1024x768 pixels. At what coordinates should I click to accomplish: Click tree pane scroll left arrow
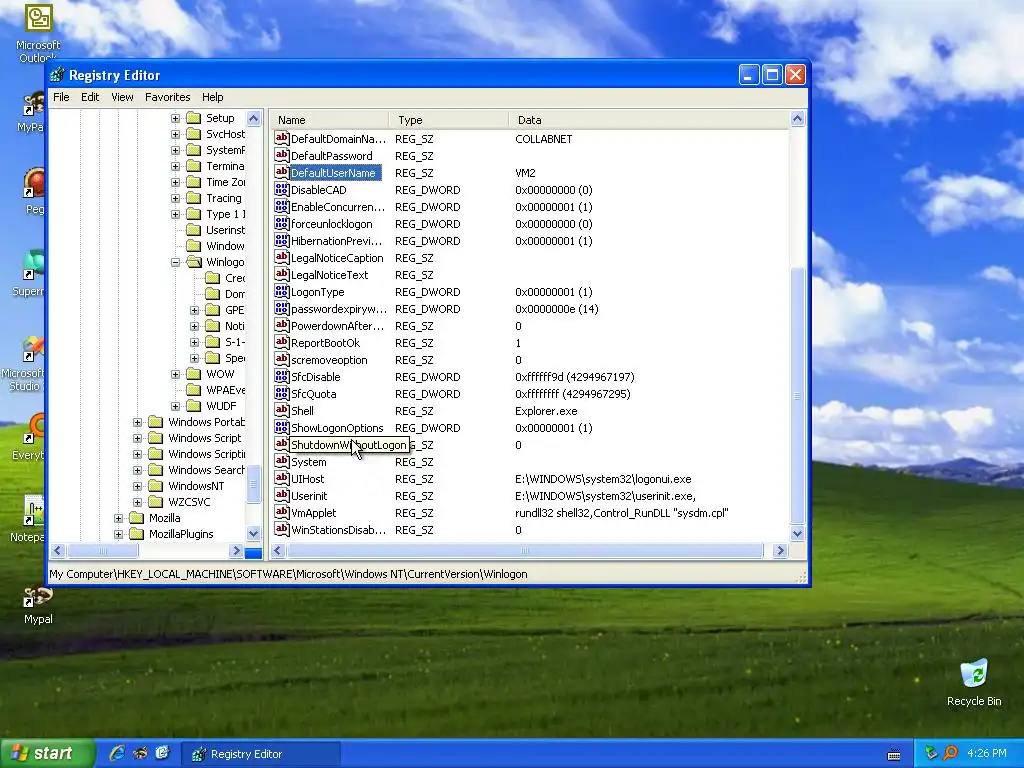point(57,551)
